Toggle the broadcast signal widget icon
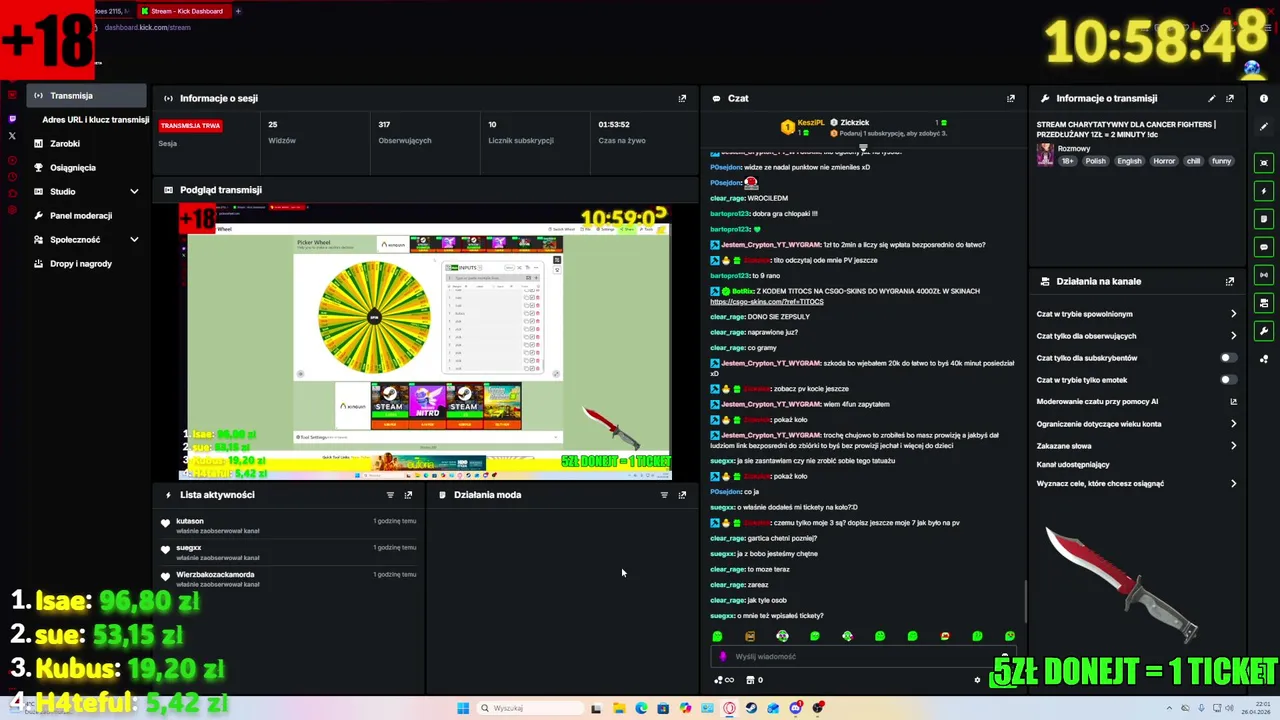 point(1264,274)
